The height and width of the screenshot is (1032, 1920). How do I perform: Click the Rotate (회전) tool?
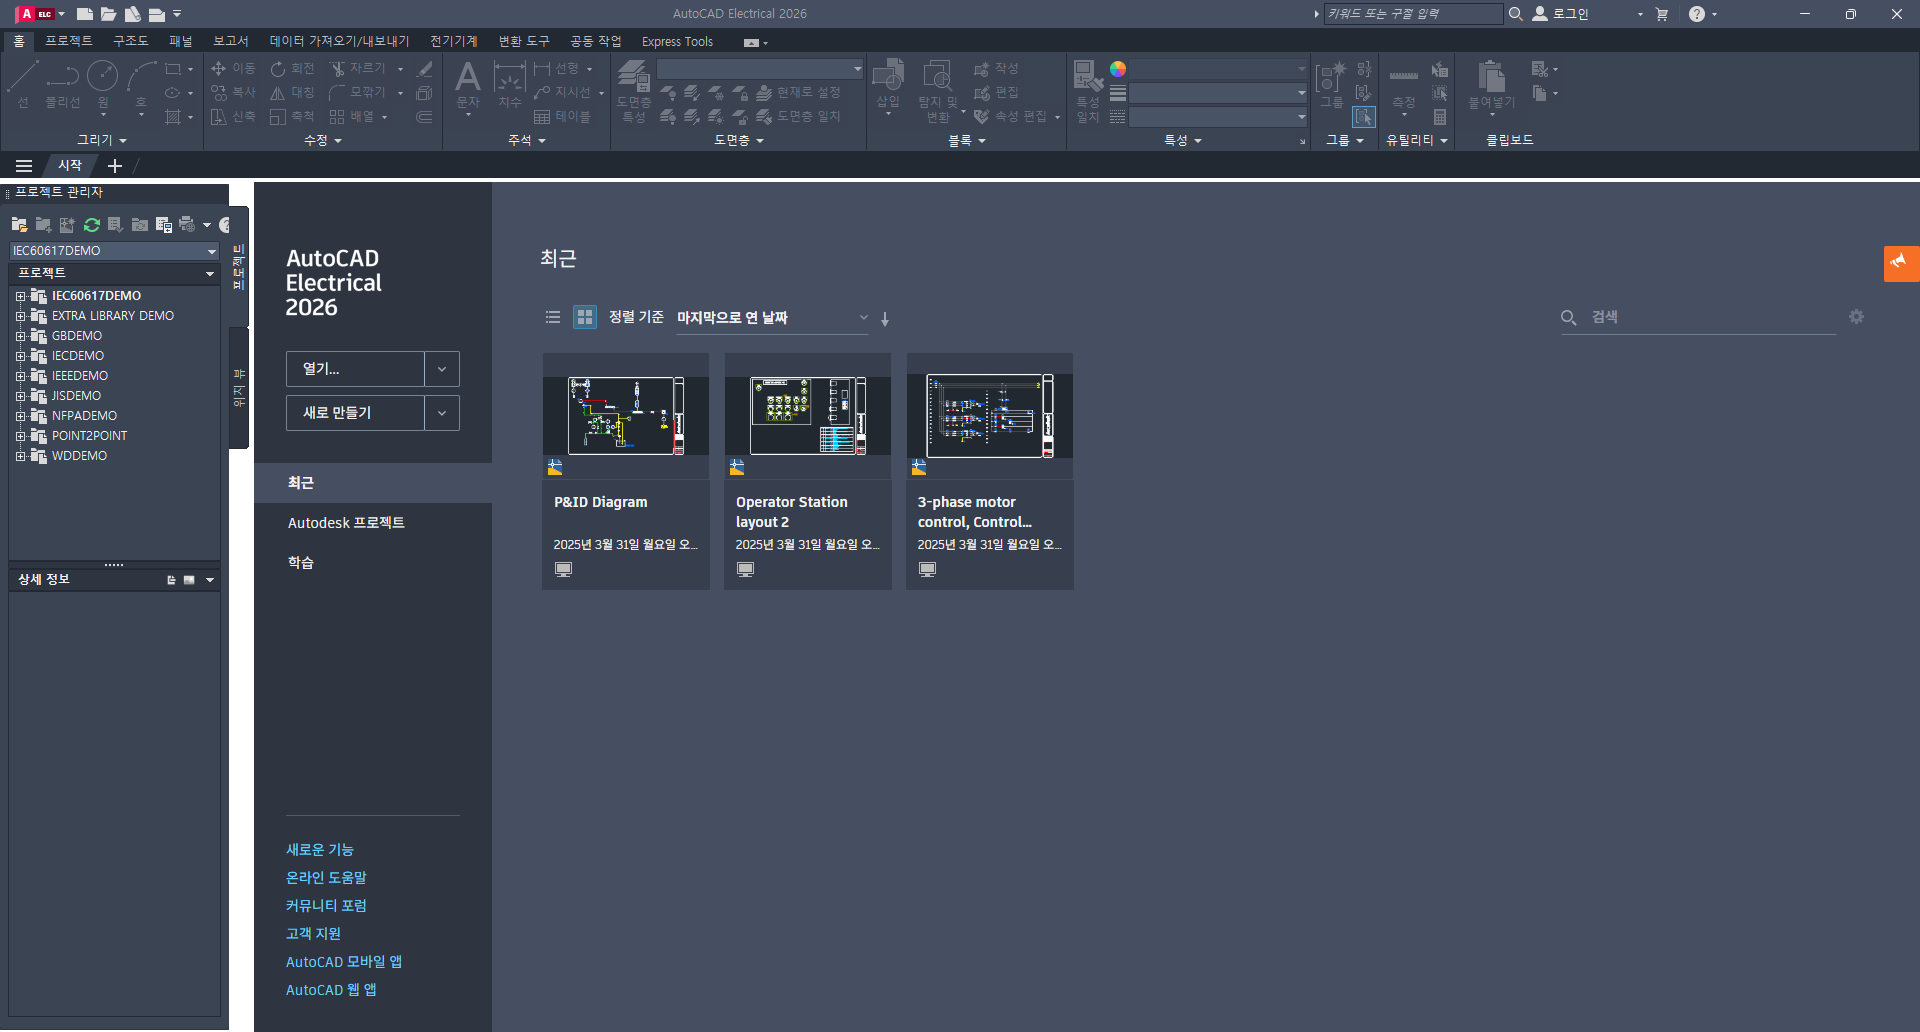pyautogui.click(x=292, y=68)
